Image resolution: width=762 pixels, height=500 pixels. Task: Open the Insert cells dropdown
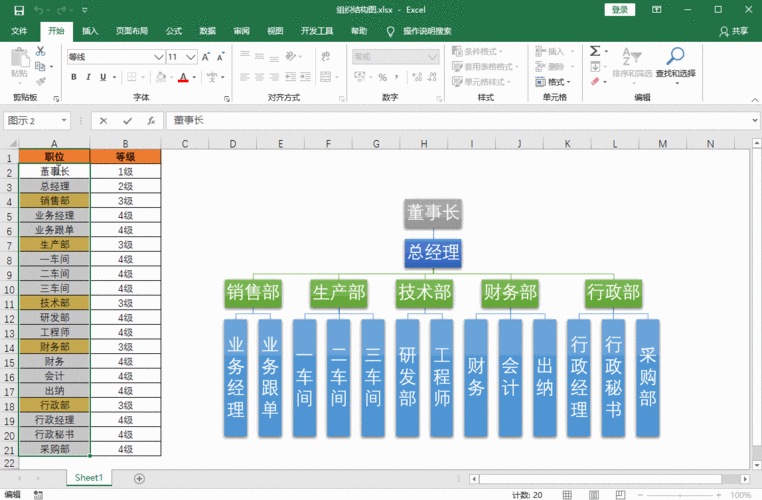click(554, 51)
